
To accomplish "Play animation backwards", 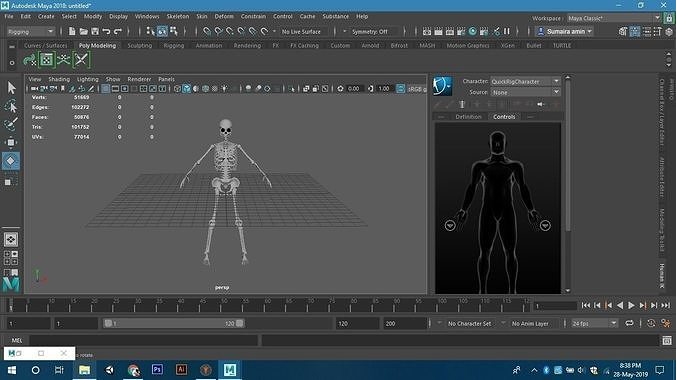I will (x=620, y=305).
